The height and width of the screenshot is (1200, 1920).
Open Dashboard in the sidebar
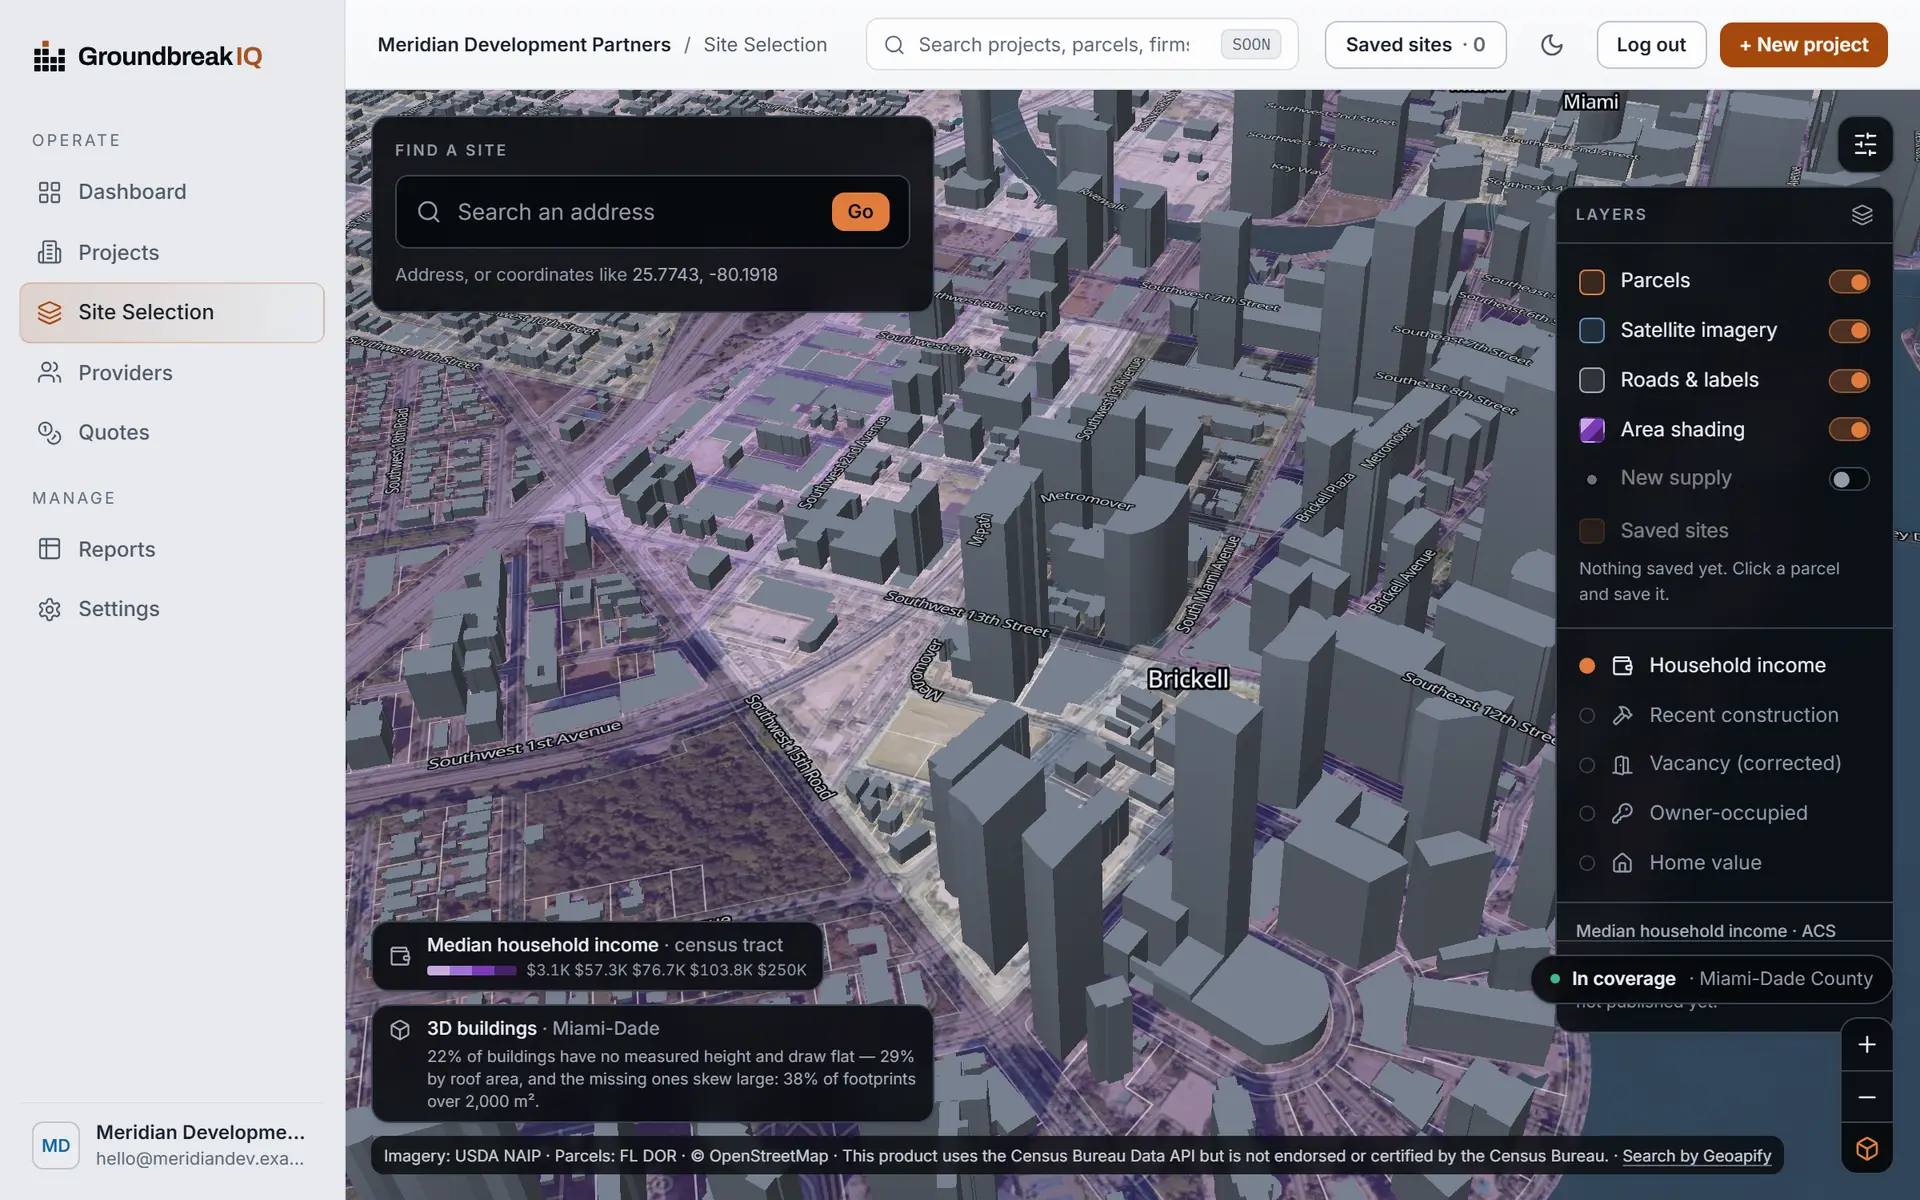tap(172, 192)
